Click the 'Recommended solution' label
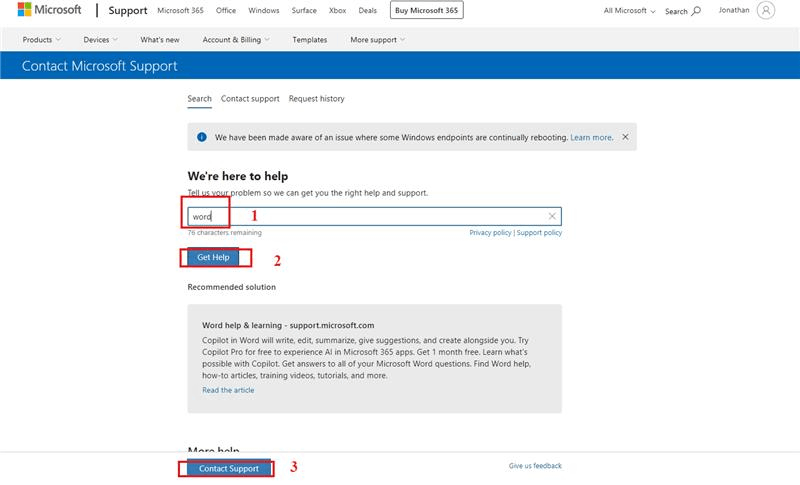The image size is (800, 485). tap(232, 287)
